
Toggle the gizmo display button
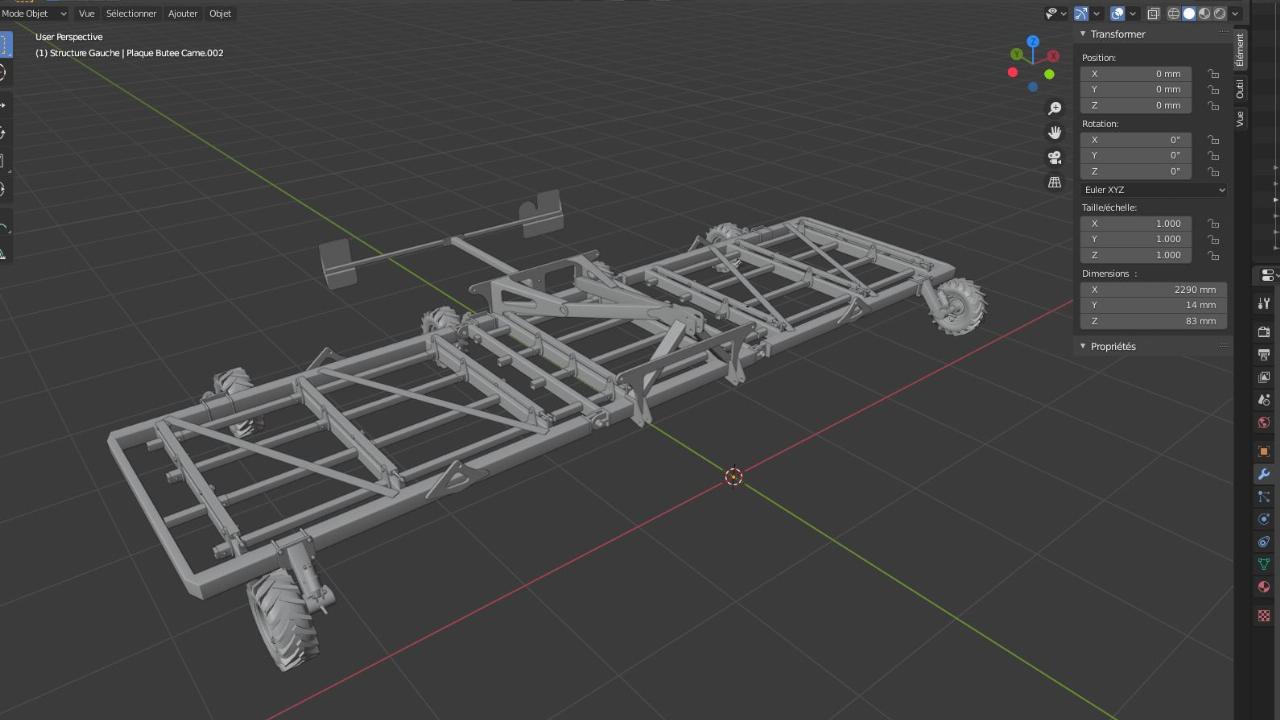click(1081, 13)
